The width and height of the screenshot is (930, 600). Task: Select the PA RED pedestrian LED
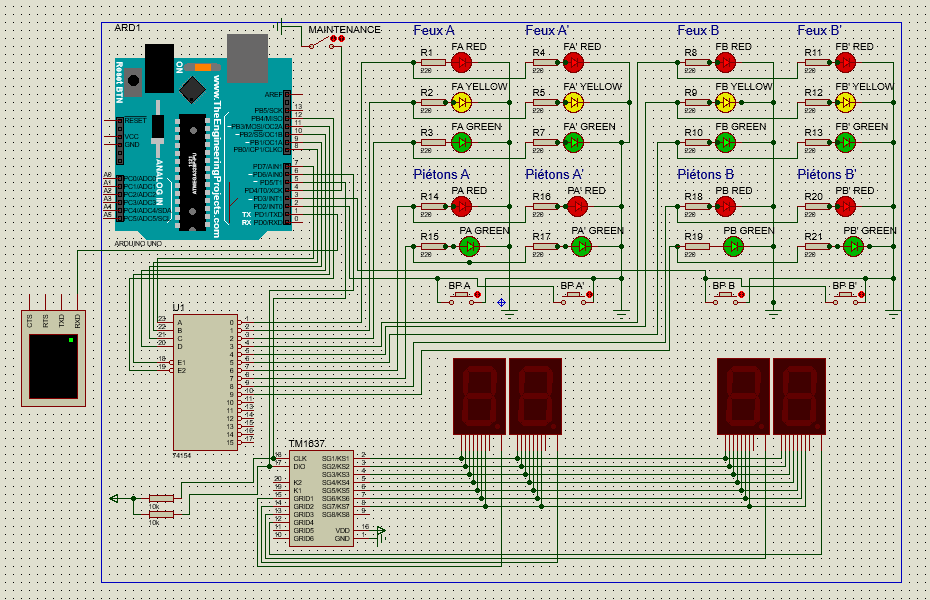click(x=461, y=206)
